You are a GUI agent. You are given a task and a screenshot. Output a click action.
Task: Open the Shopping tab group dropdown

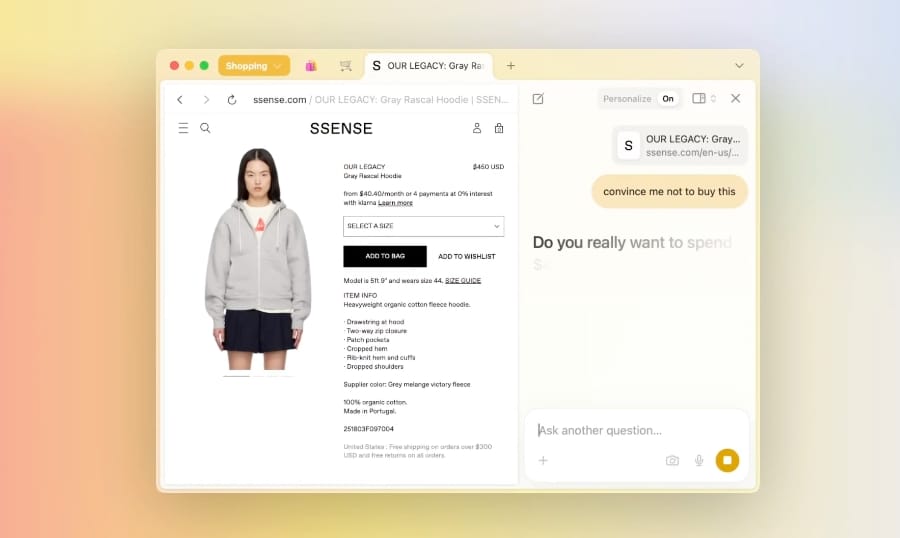tap(254, 66)
